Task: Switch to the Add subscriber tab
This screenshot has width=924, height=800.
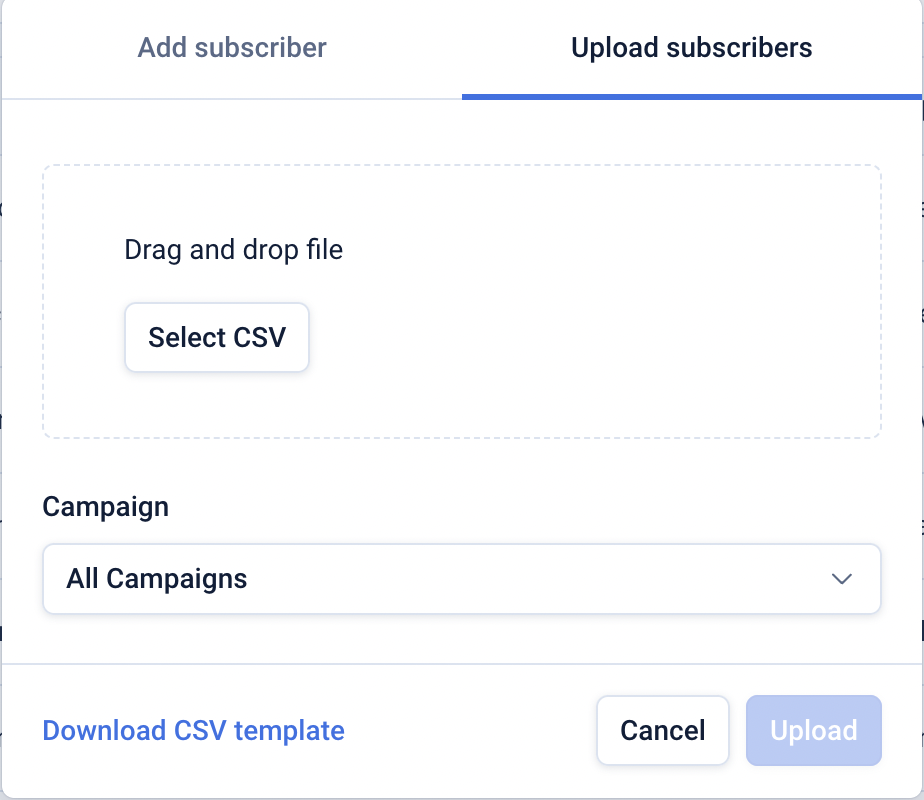Action: [x=232, y=48]
